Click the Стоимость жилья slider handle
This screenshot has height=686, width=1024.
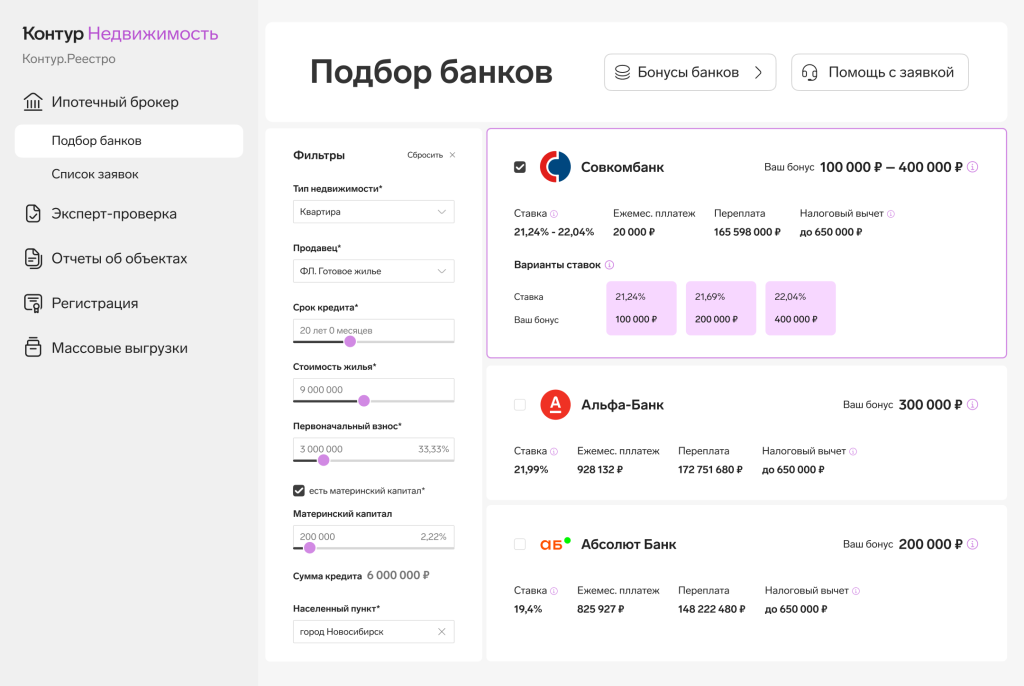click(364, 400)
